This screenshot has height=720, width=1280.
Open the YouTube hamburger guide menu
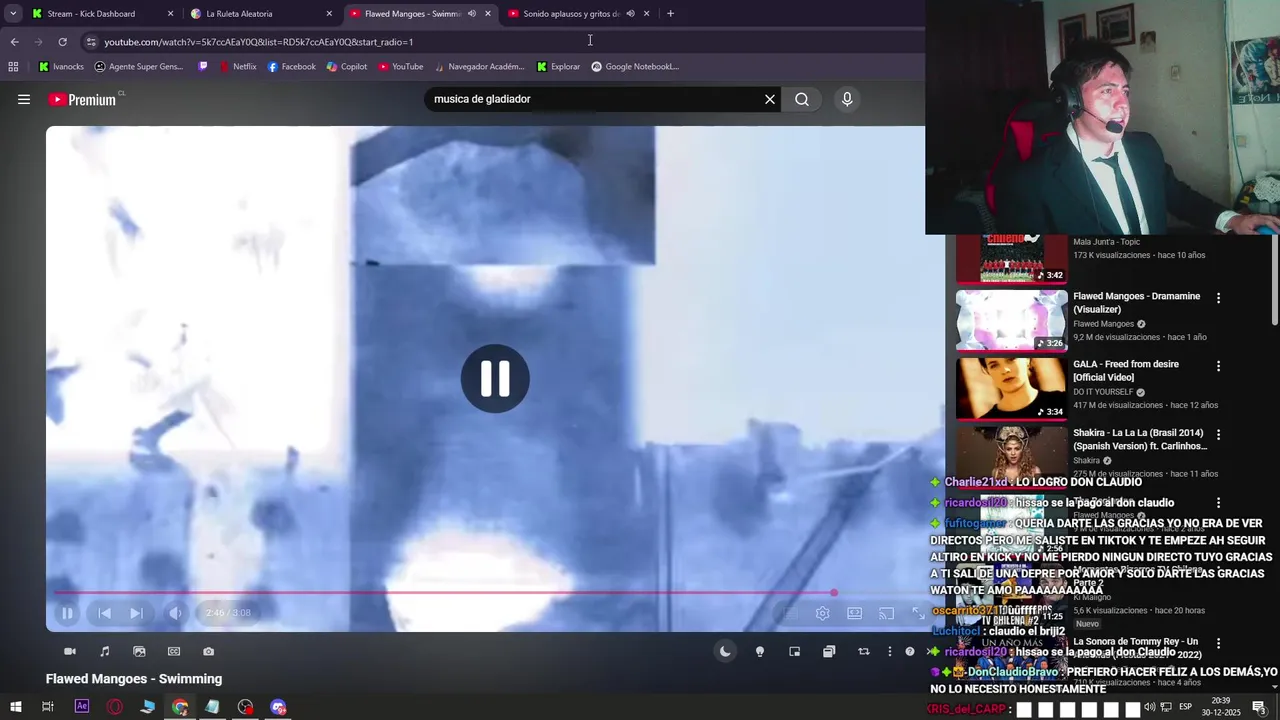pos(24,99)
